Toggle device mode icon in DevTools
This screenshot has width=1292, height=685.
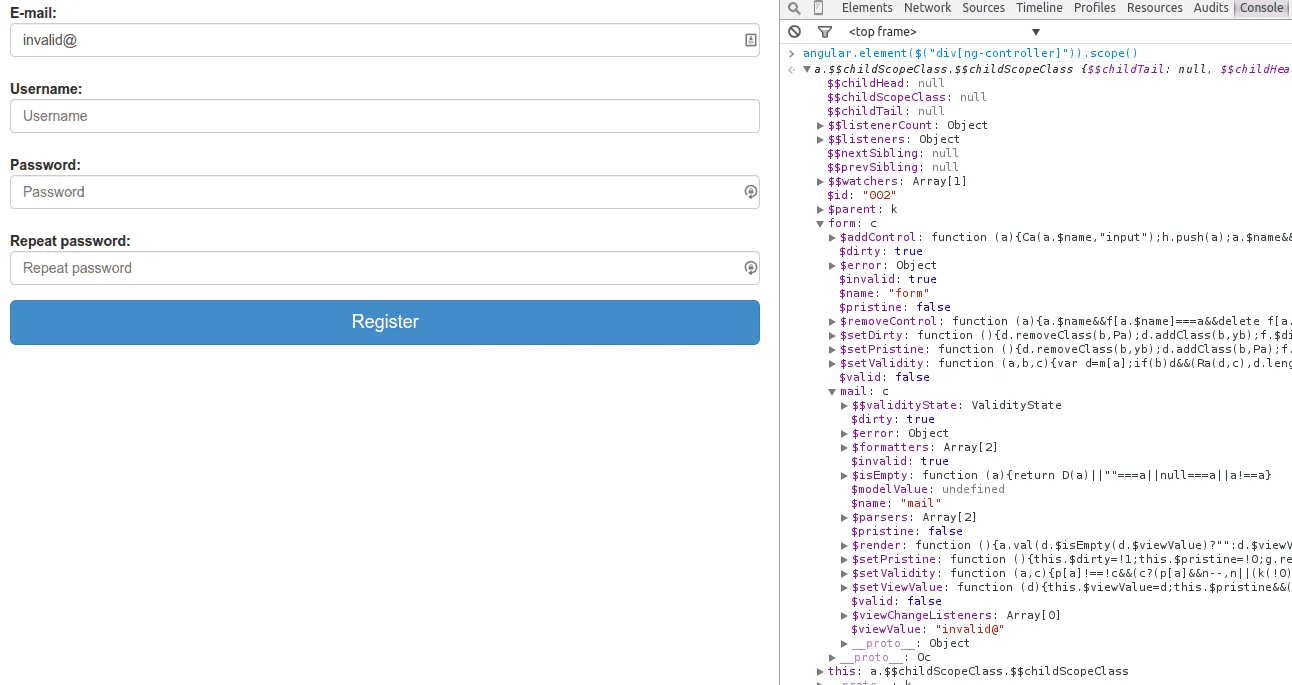(819, 8)
